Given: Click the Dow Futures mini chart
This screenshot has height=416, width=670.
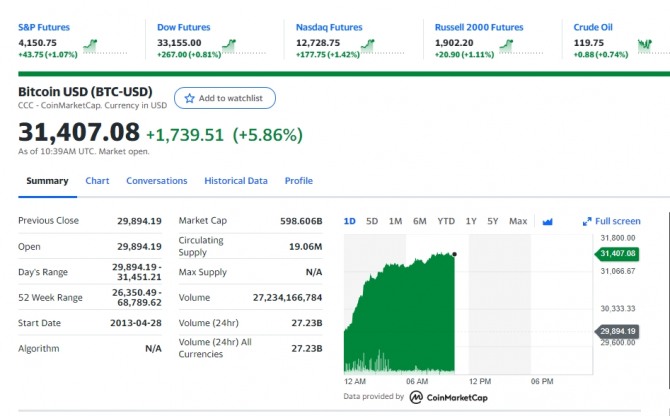Looking at the screenshot, I should 244,46.
